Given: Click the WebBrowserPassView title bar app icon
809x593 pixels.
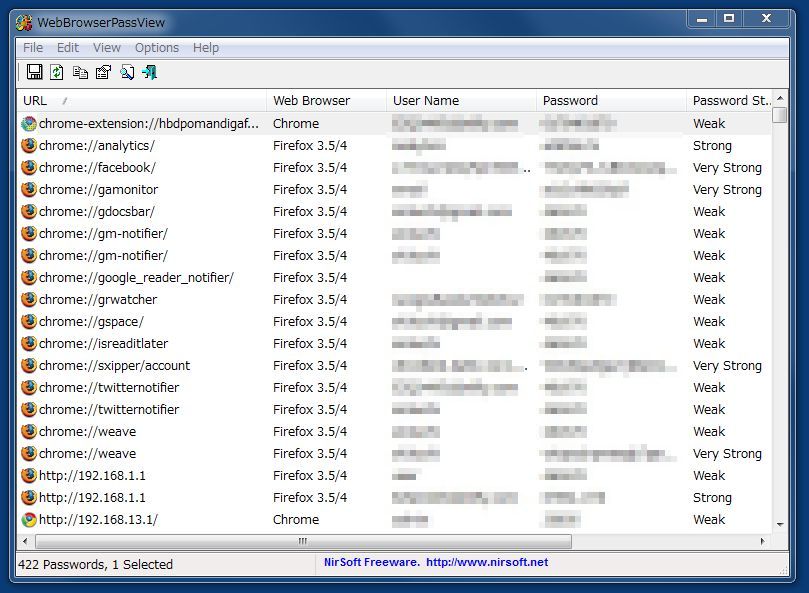Looking at the screenshot, I should click(x=24, y=23).
